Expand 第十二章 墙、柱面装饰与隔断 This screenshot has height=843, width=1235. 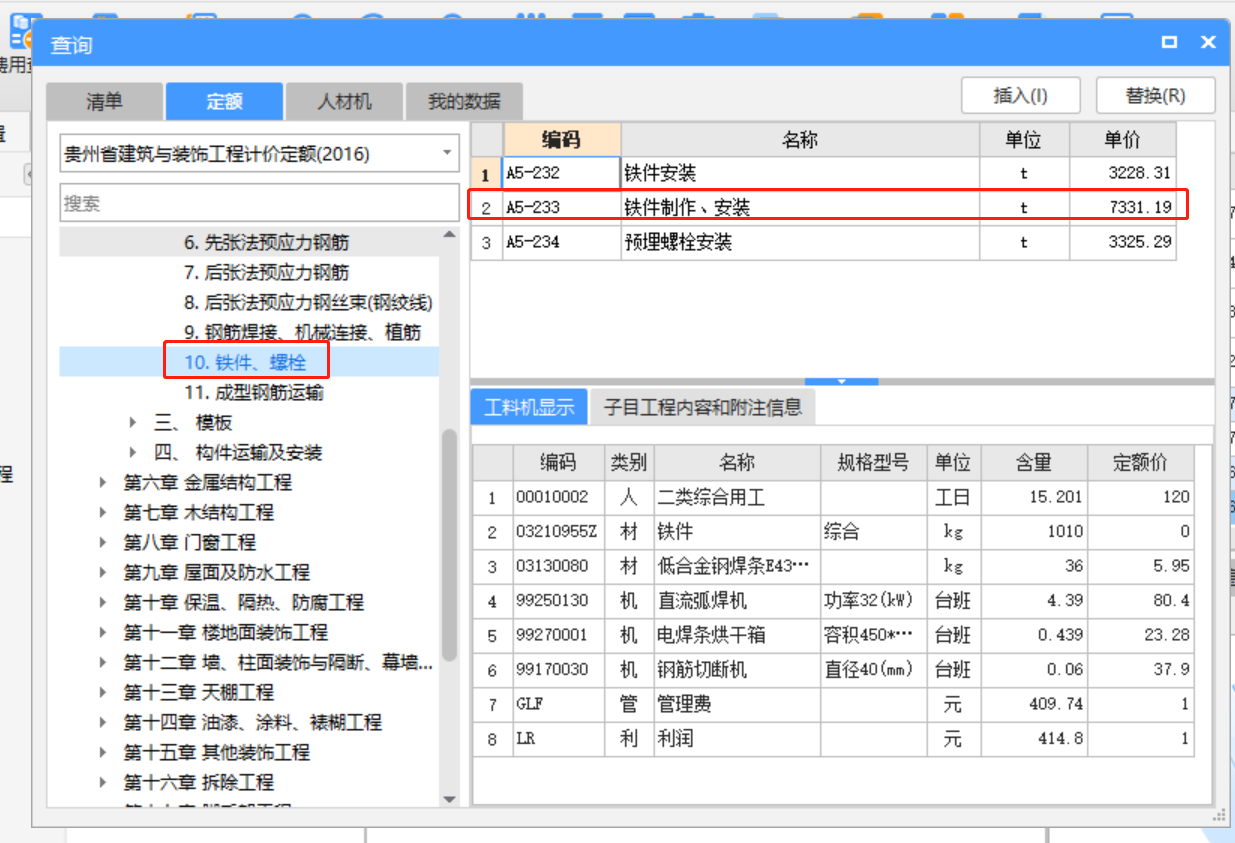point(104,663)
